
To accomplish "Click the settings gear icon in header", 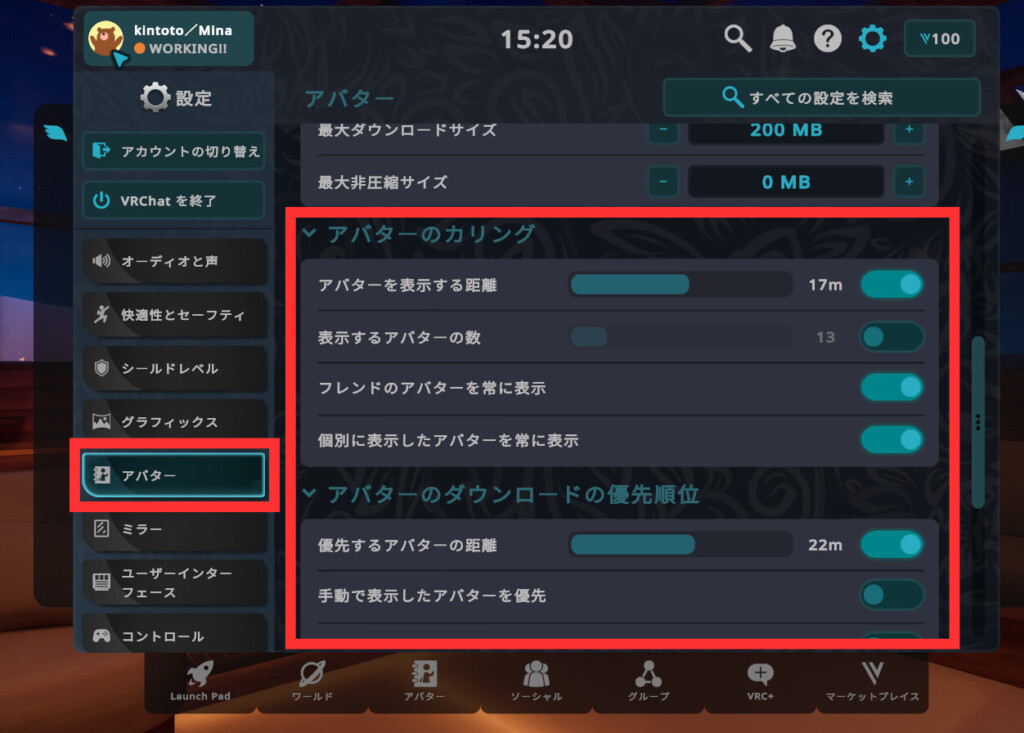I will click(872, 39).
